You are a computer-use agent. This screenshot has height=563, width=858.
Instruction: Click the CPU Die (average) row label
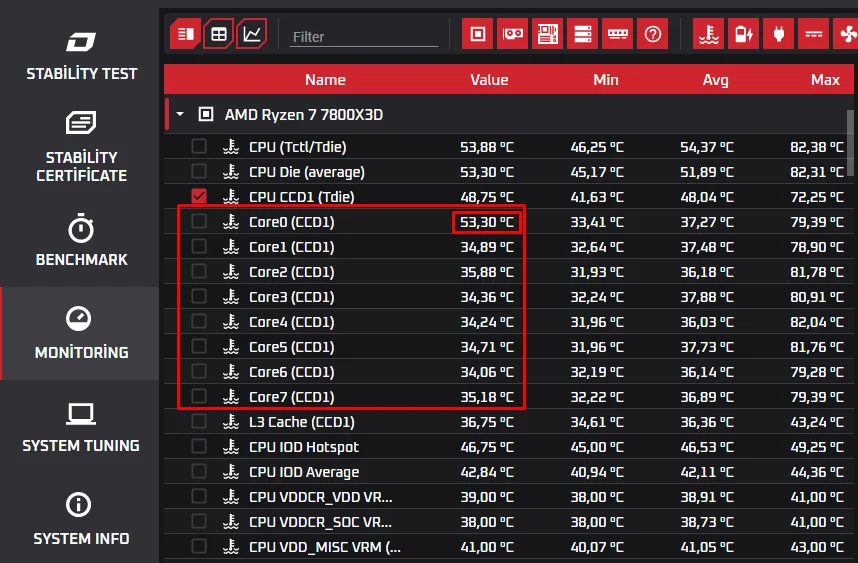click(306, 172)
